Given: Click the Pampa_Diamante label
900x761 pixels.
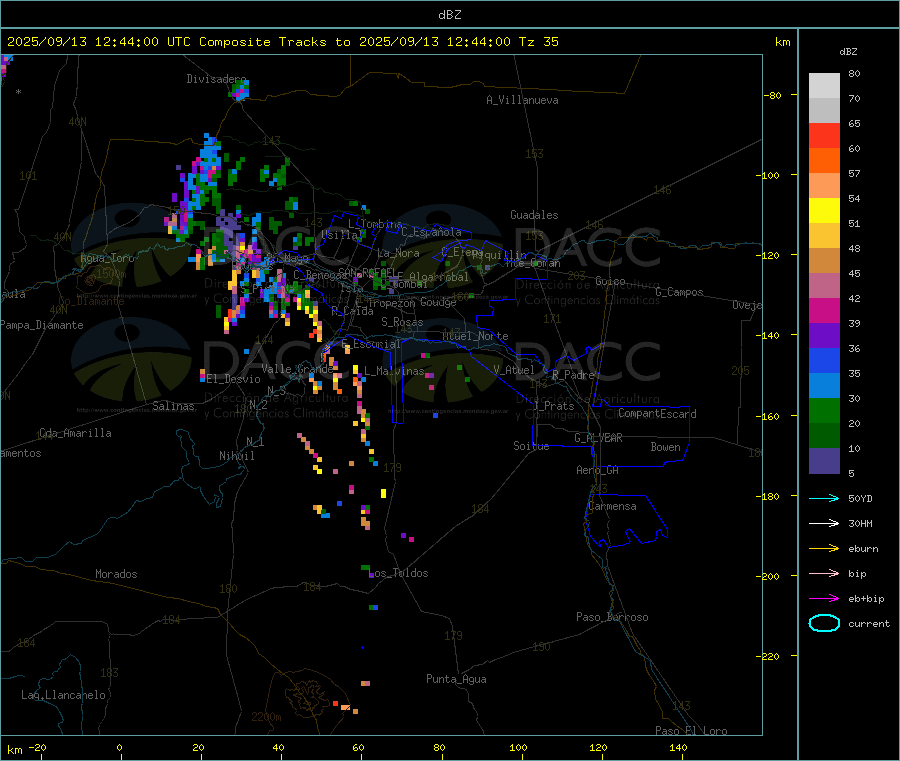Looking at the screenshot, I should (42, 325).
